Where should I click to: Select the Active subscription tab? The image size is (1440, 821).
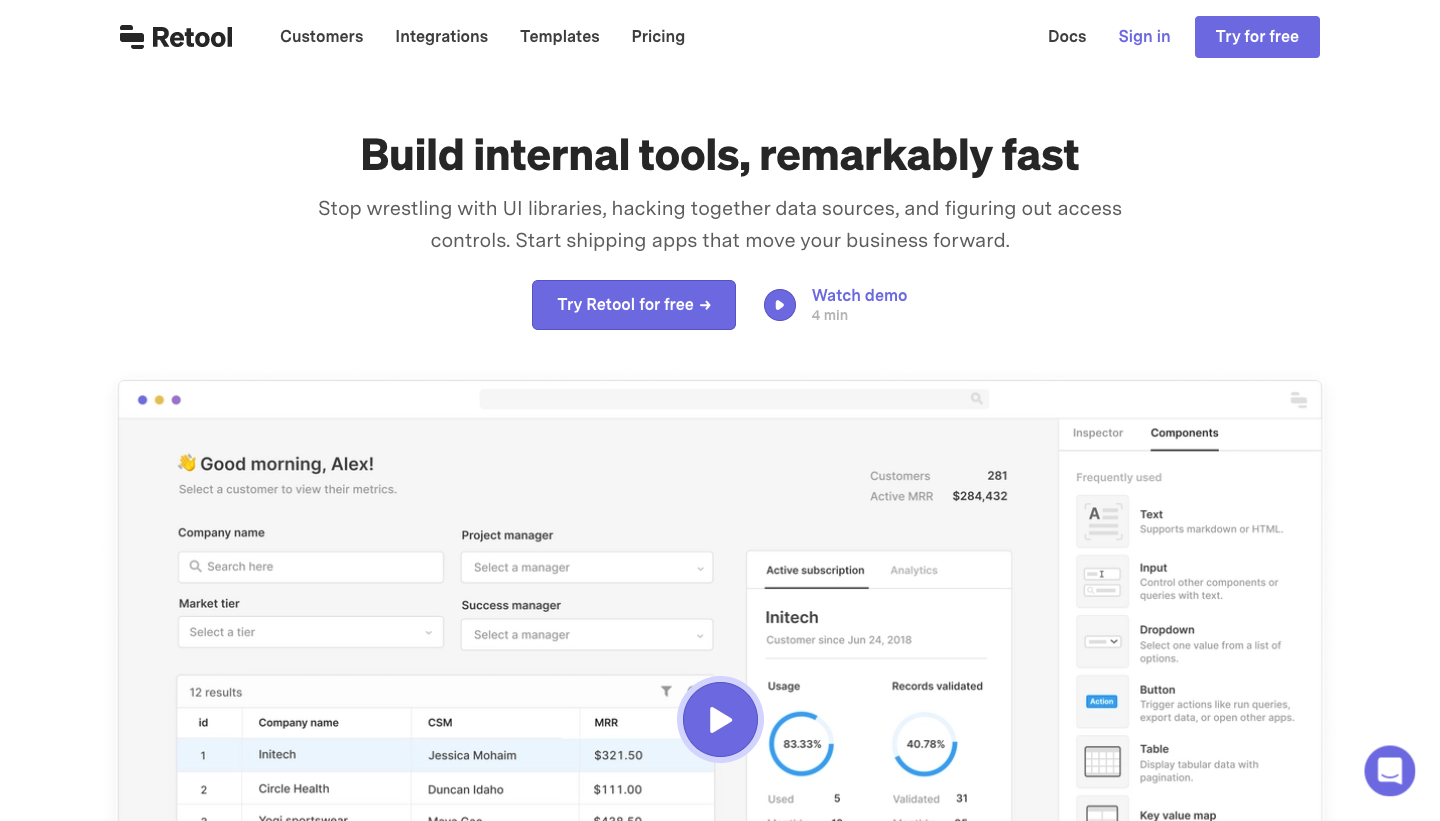pyautogui.click(x=815, y=570)
